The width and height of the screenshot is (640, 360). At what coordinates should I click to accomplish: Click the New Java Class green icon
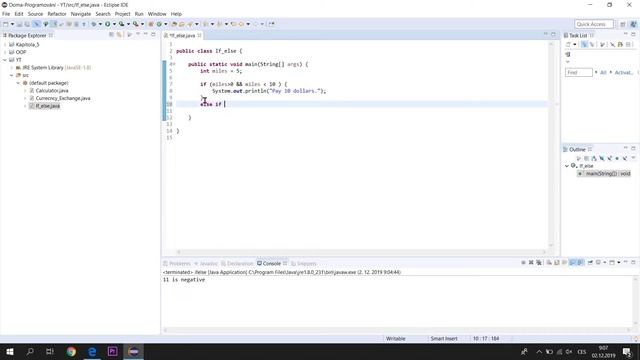[x=160, y=24]
